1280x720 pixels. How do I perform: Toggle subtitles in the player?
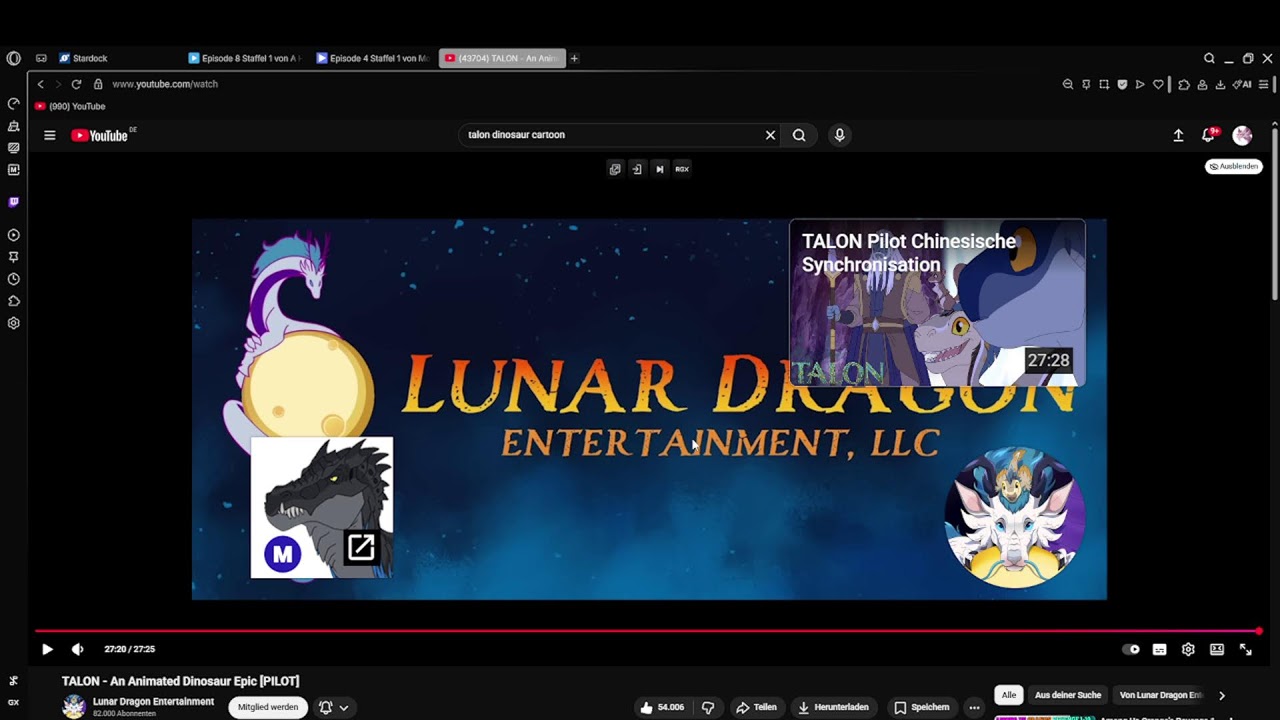pyautogui.click(x=1159, y=649)
